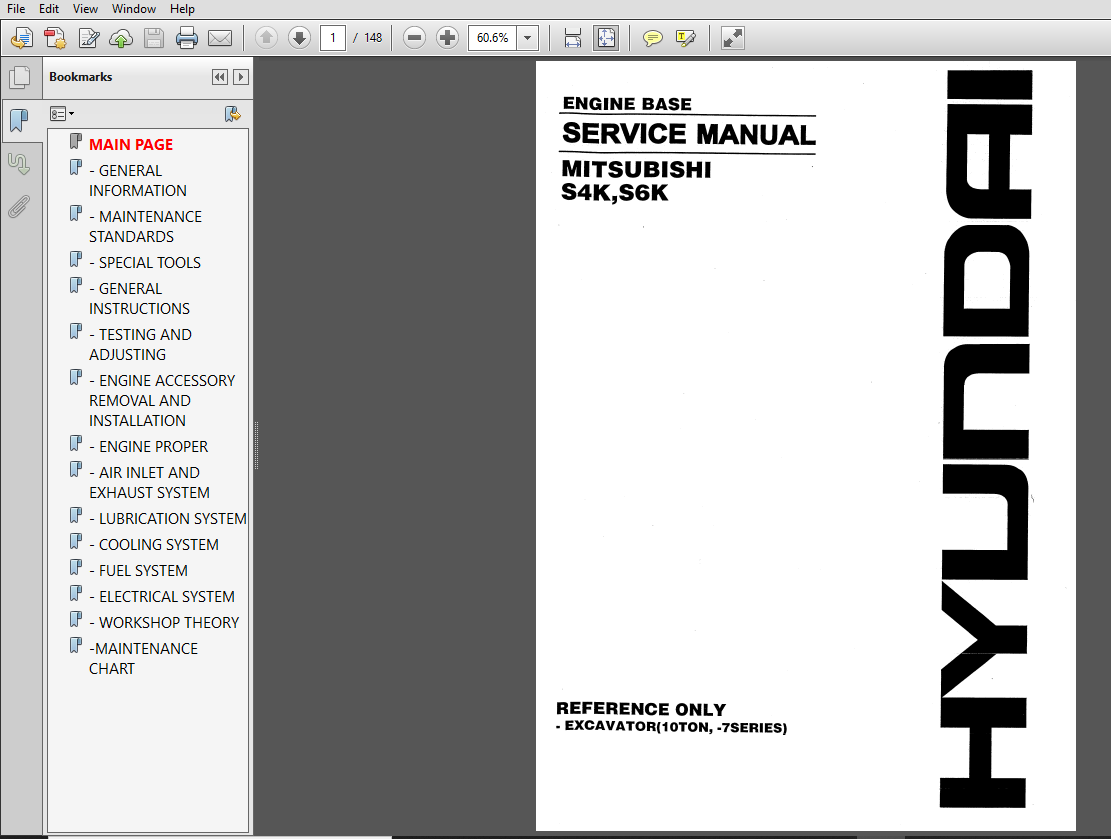Click the Create PDF toolbar icon
The height and width of the screenshot is (839, 1111).
tap(55, 38)
